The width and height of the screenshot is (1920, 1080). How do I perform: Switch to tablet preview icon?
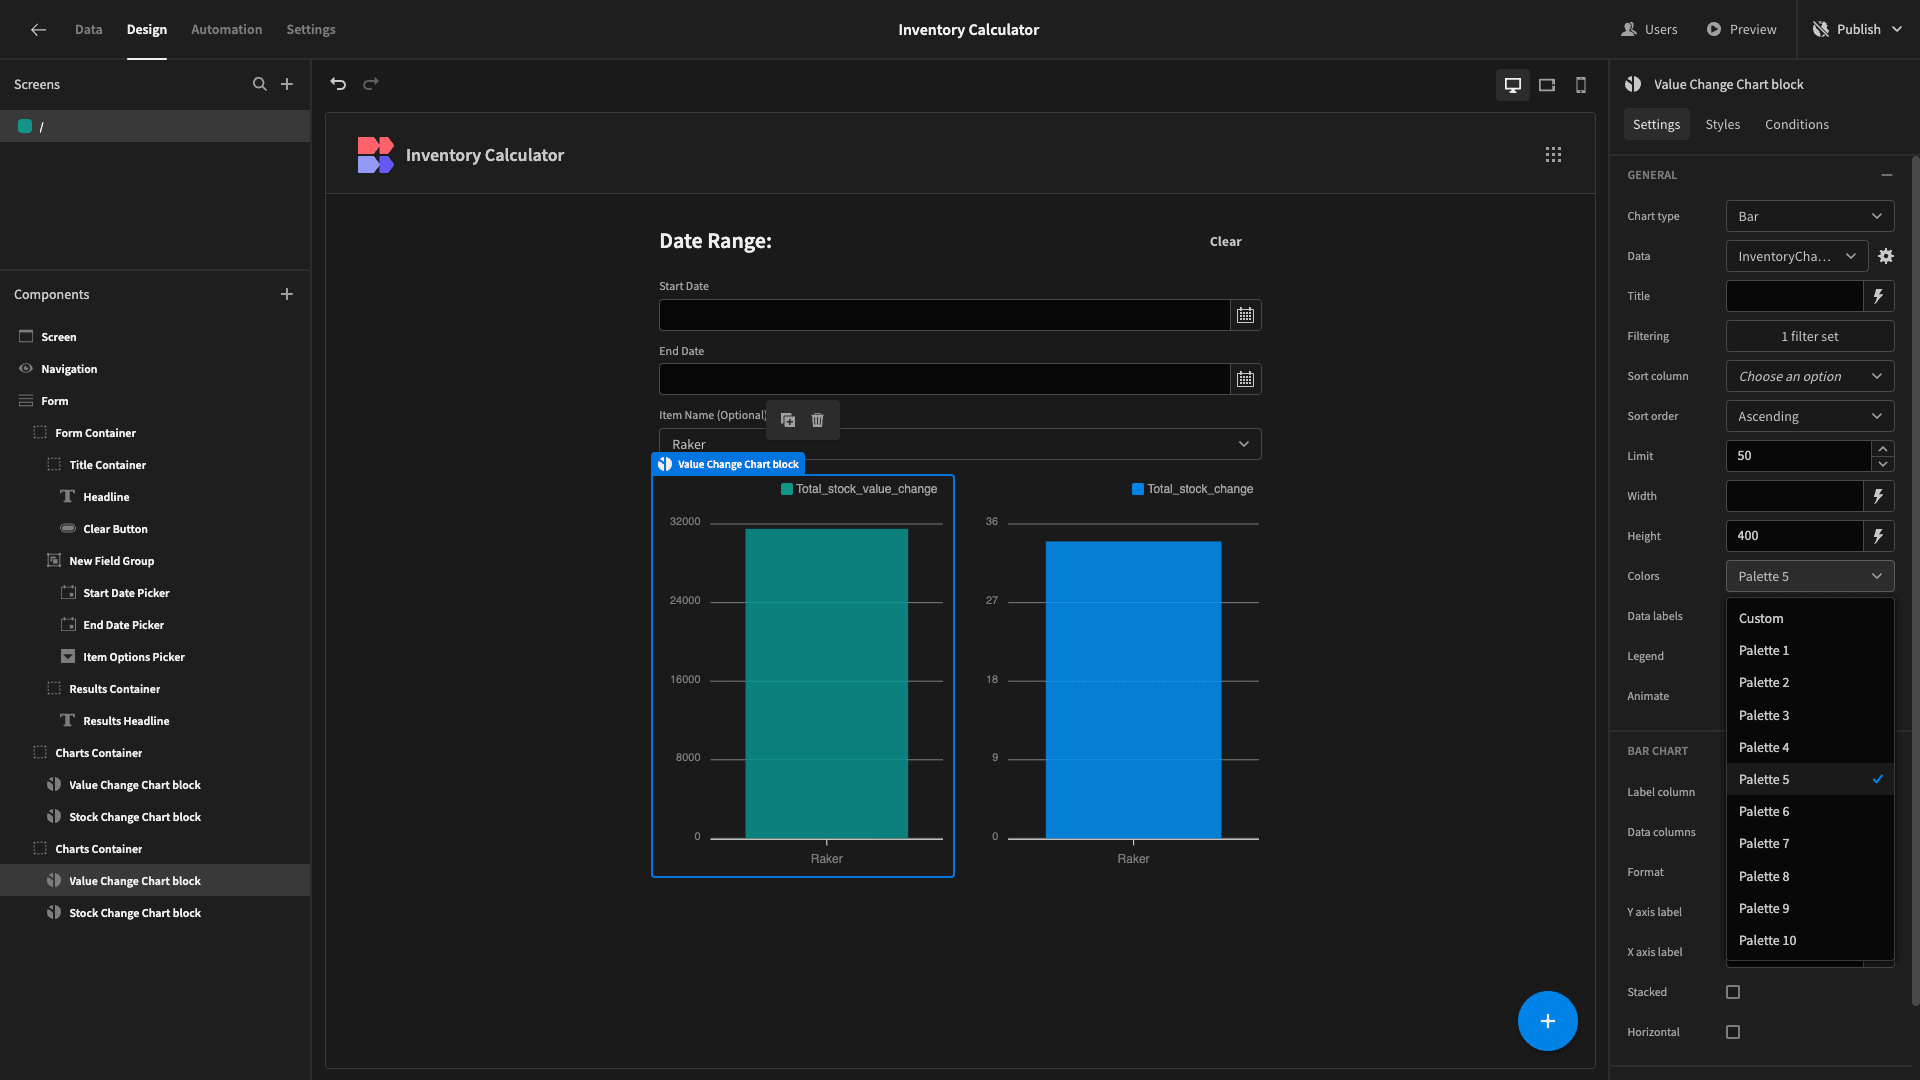pos(1547,85)
